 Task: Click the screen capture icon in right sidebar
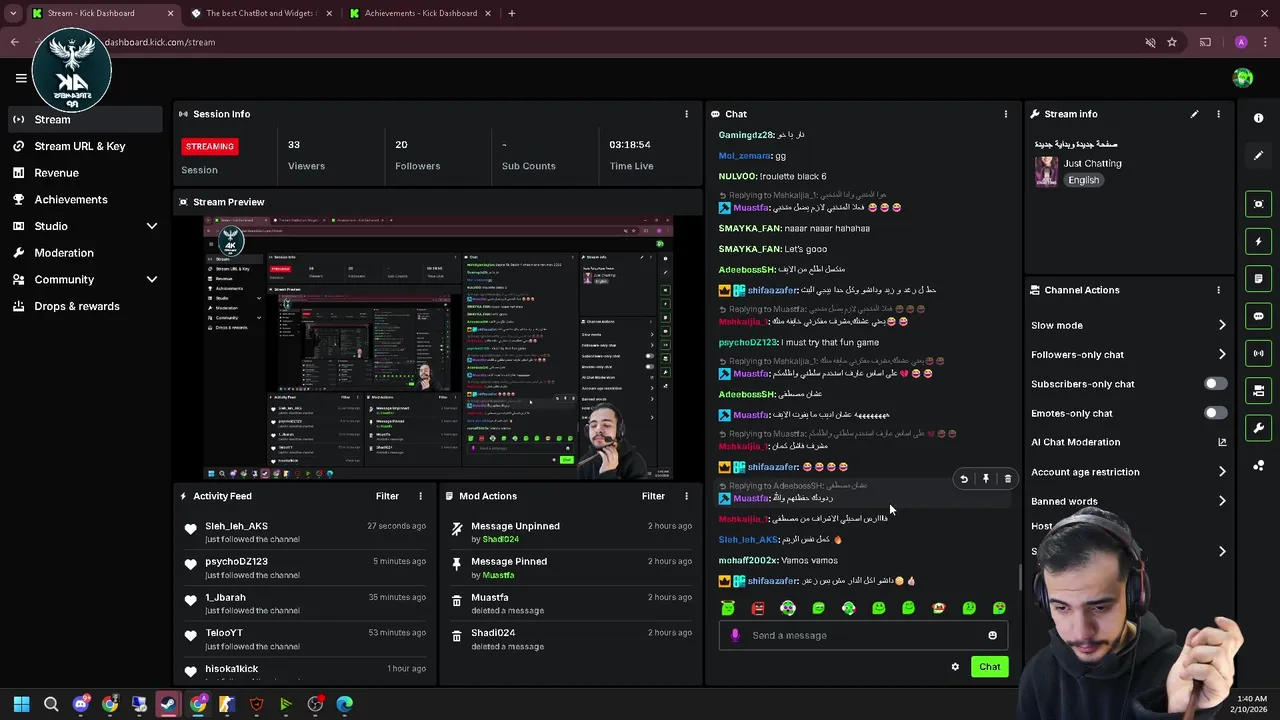click(x=1259, y=204)
